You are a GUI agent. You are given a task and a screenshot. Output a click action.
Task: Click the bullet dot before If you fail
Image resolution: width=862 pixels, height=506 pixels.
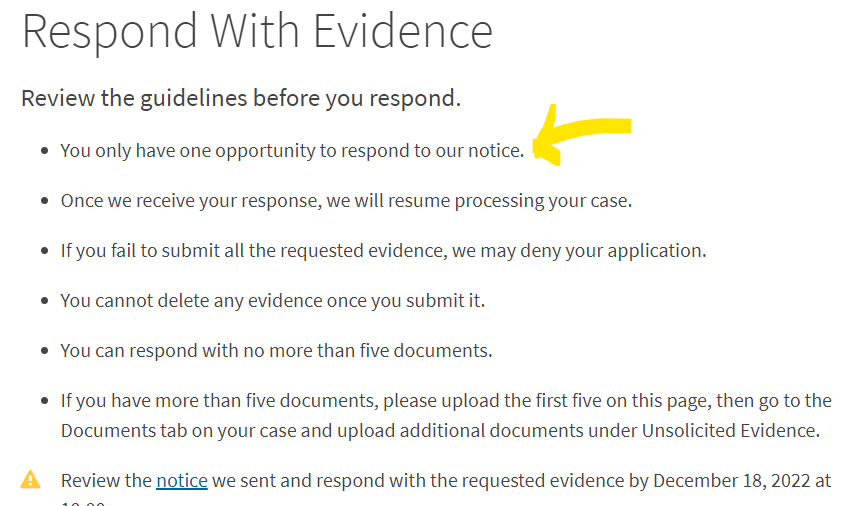coord(45,251)
